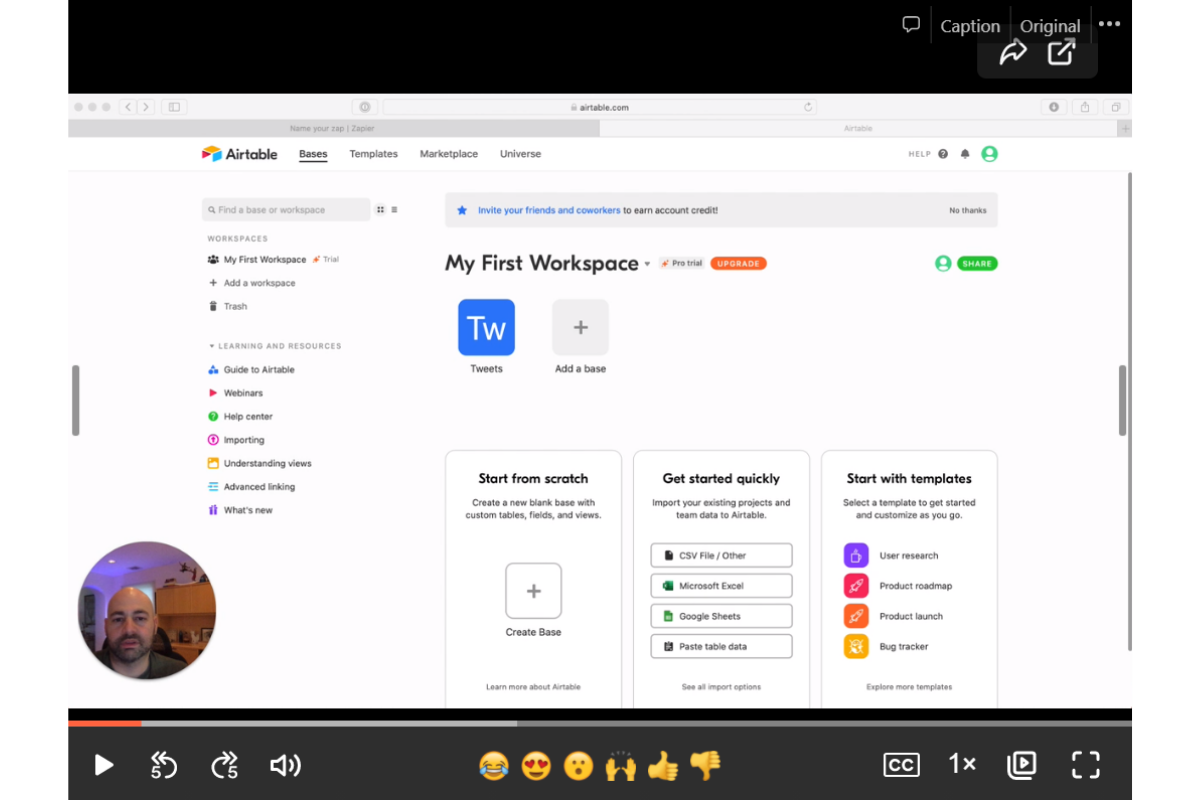
Task: Toggle closed captions CC
Action: point(902,765)
